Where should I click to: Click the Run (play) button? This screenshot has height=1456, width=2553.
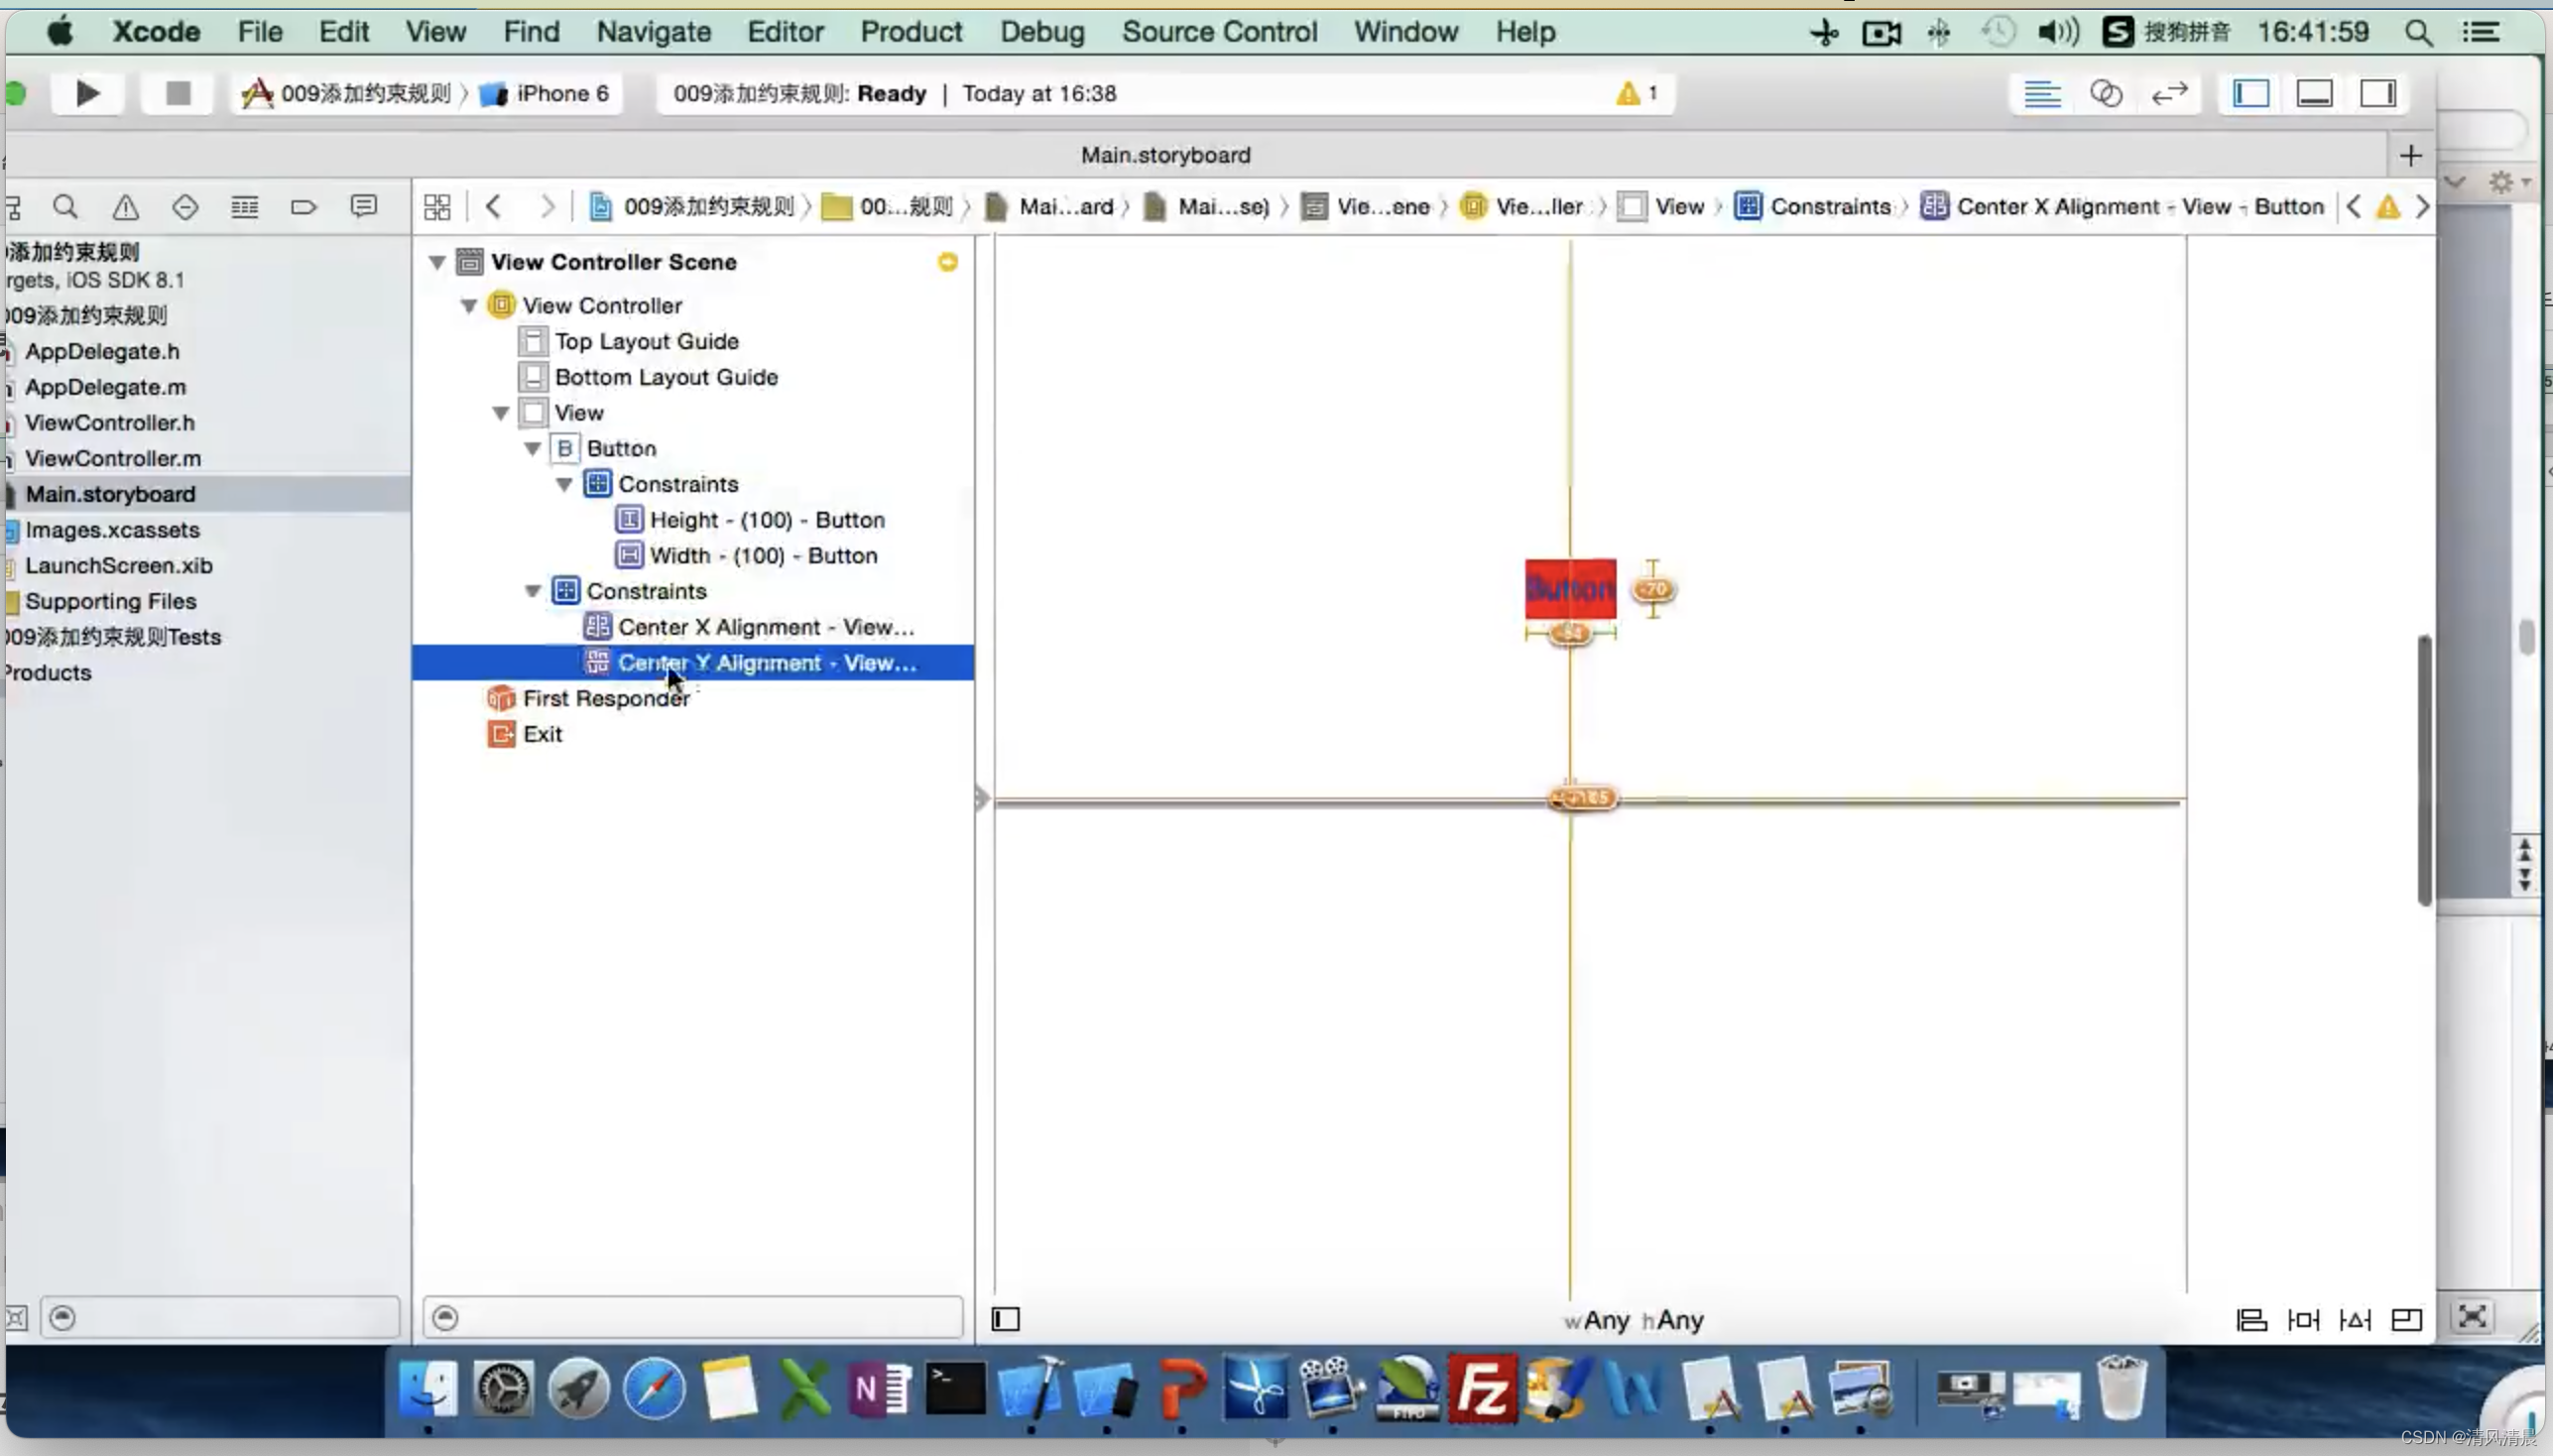coord(87,93)
